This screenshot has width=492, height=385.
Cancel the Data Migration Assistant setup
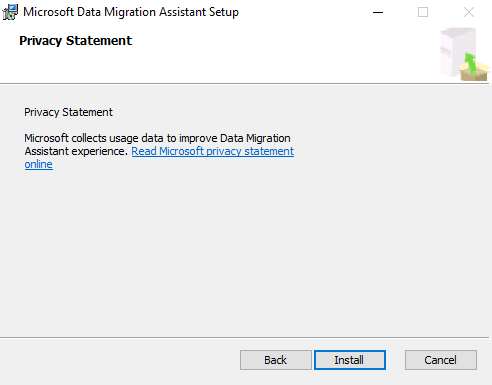click(x=441, y=360)
